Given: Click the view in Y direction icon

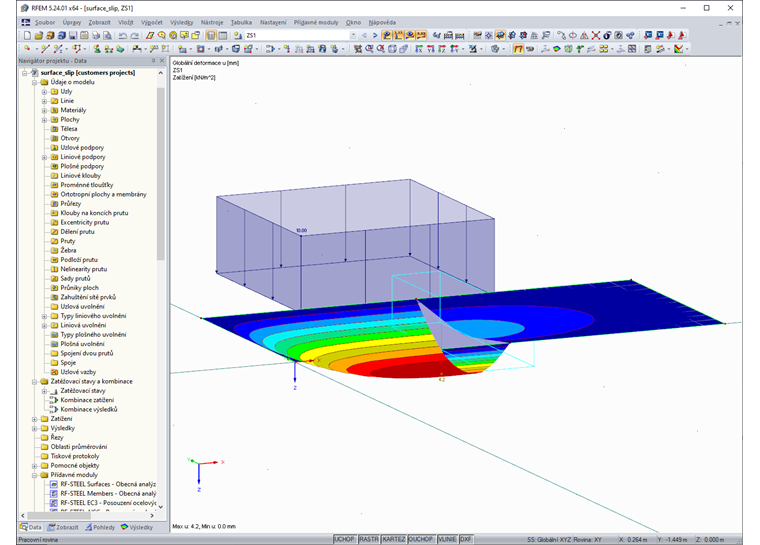Looking at the screenshot, I should tap(430, 48).
